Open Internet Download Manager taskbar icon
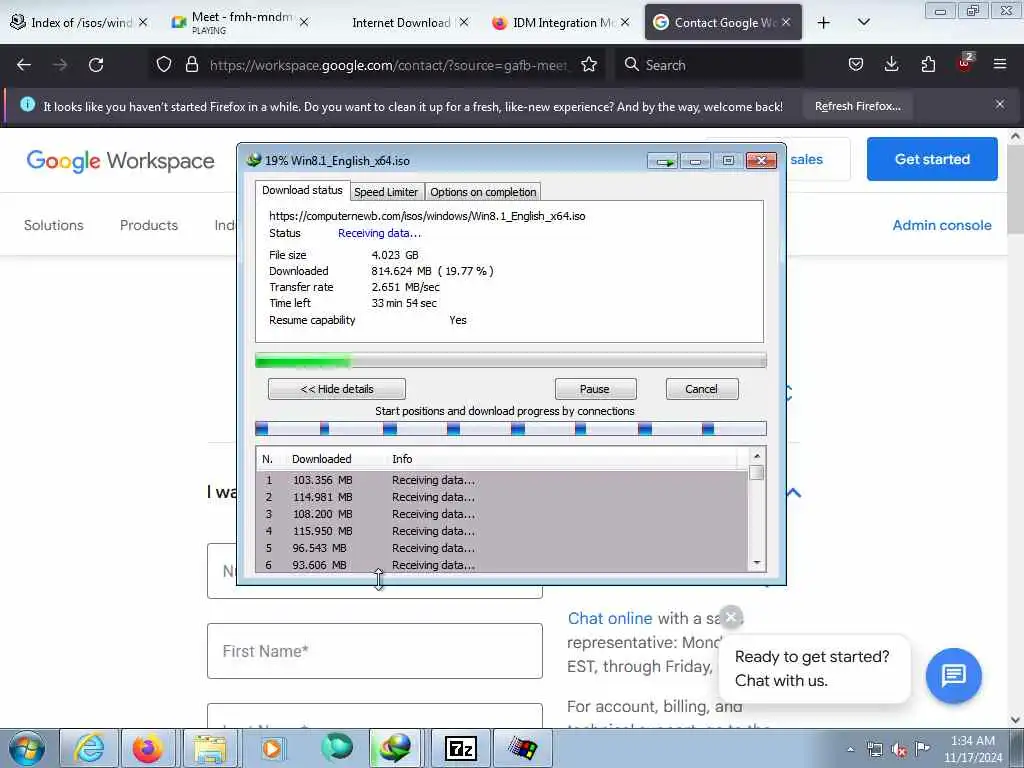Screen dimensions: 1024x768 point(396,748)
